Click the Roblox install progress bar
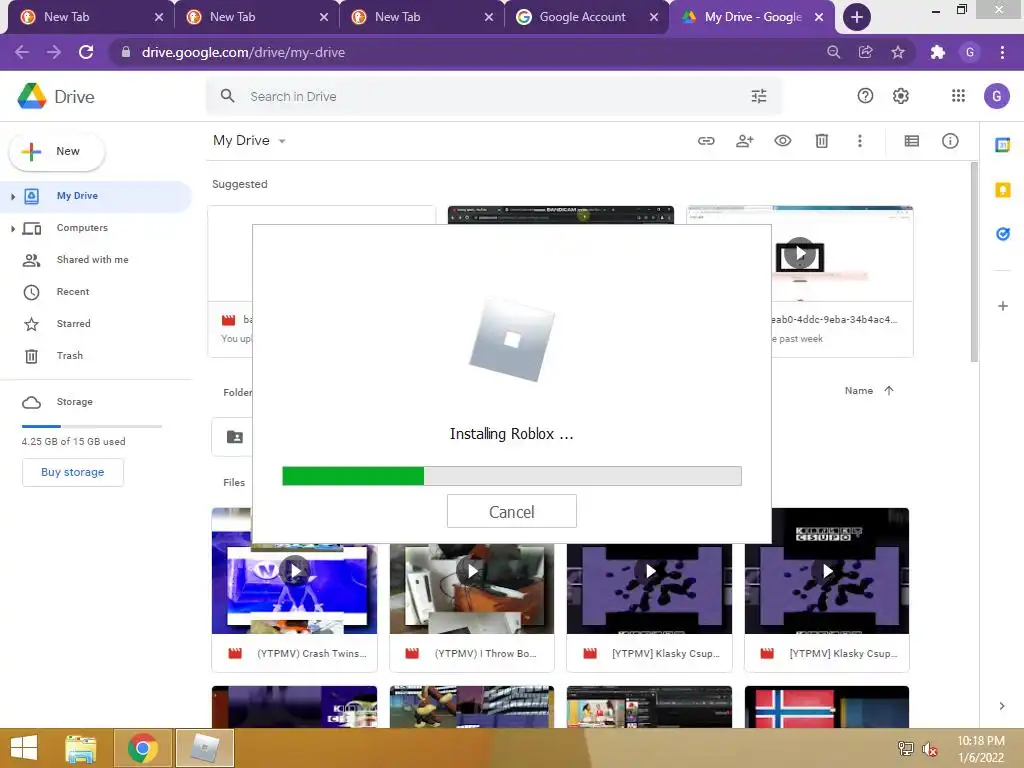 [511, 476]
